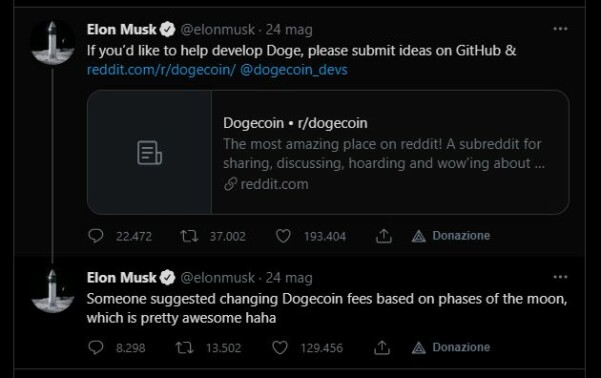Reply to the moon phases tweet

(x=95, y=347)
